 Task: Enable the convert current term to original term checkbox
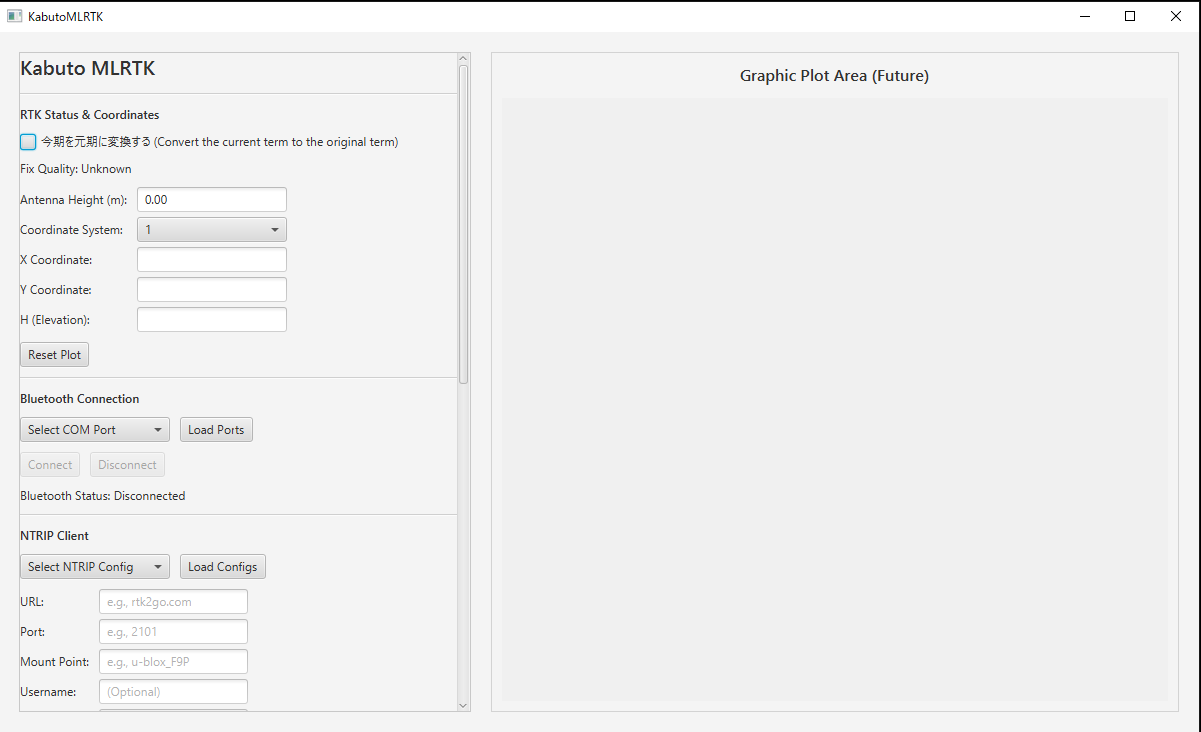(28, 142)
